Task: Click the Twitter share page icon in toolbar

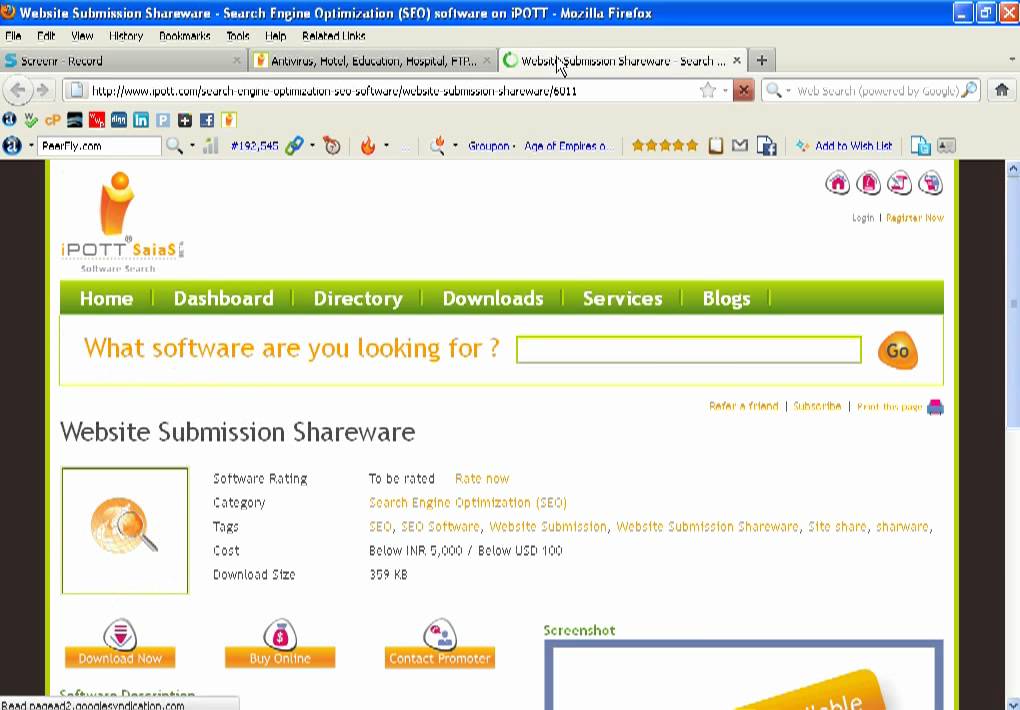Action: (x=920, y=146)
